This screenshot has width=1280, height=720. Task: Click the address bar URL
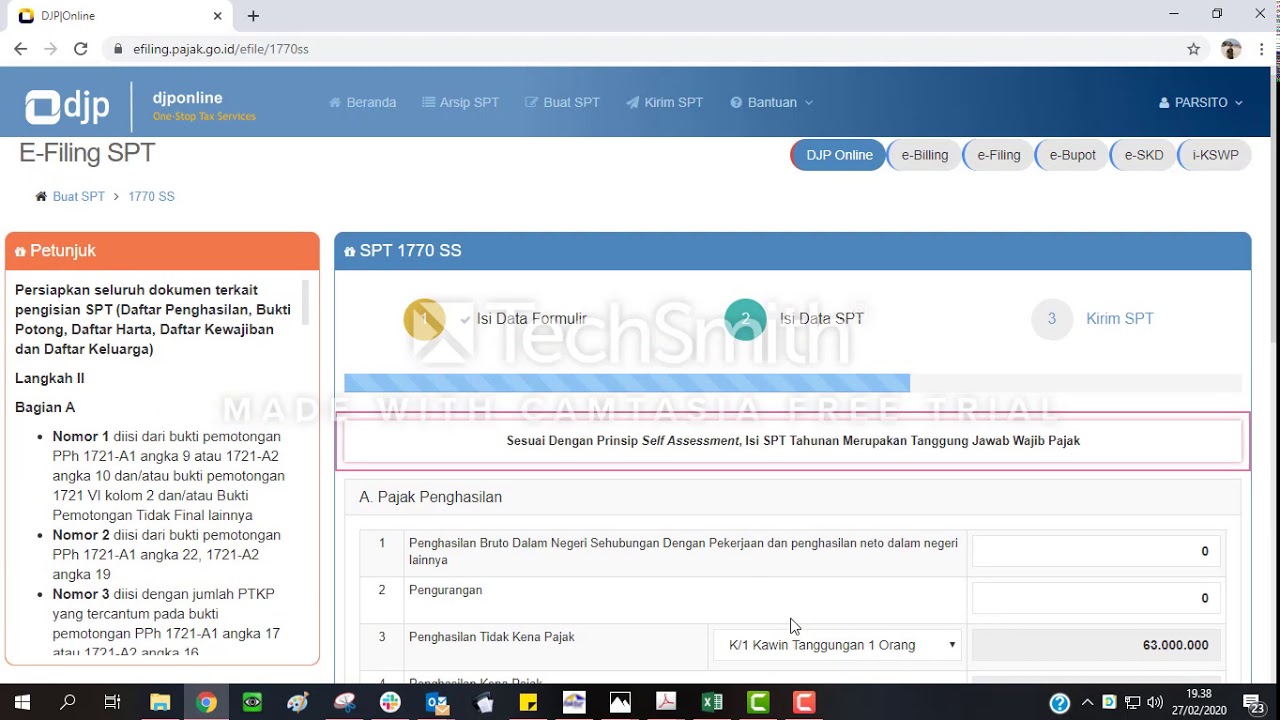[220, 49]
